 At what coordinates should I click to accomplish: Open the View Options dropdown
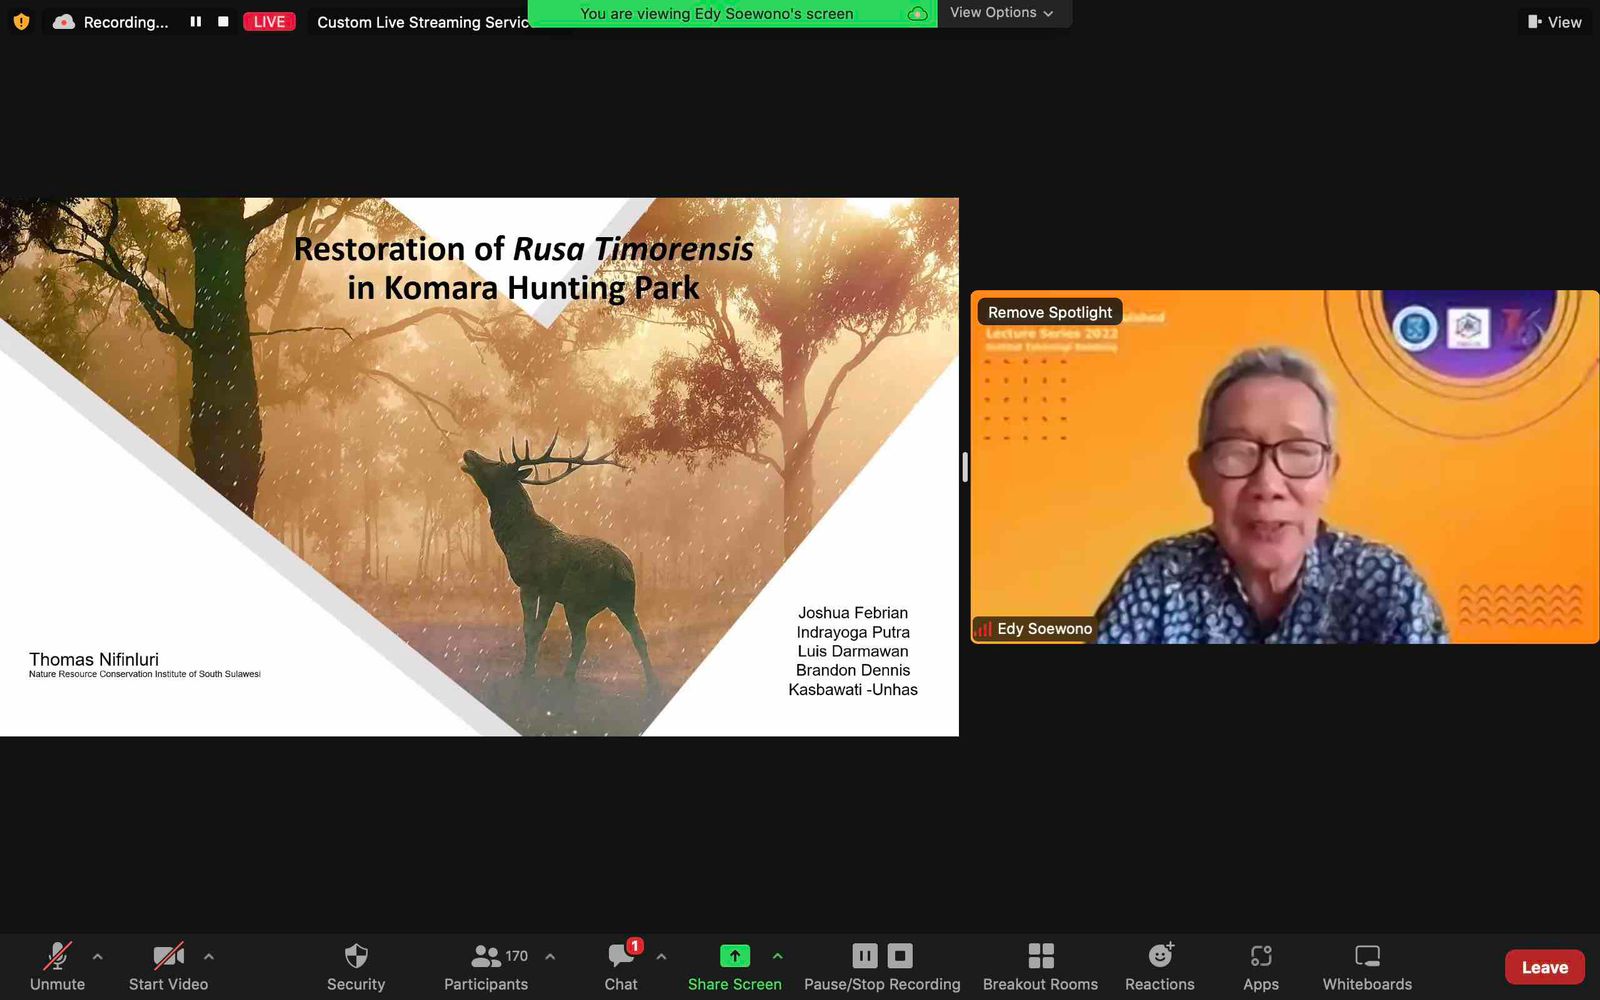pyautogui.click(x=1001, y=13)
